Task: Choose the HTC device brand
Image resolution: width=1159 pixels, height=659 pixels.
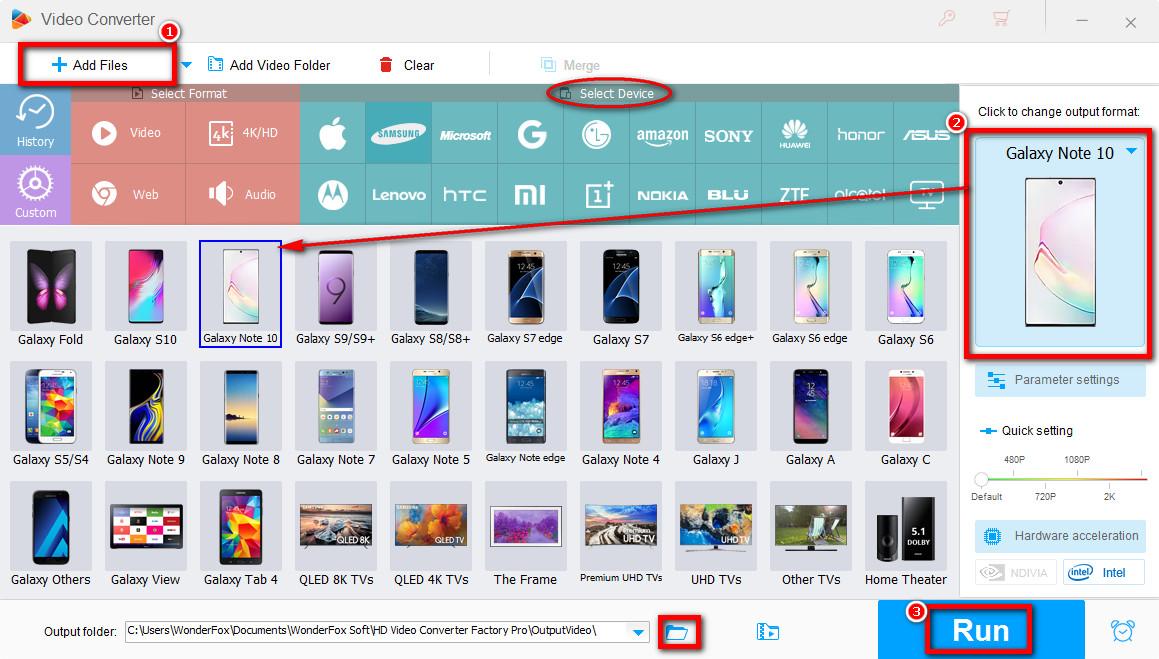Action: point(465,195)
